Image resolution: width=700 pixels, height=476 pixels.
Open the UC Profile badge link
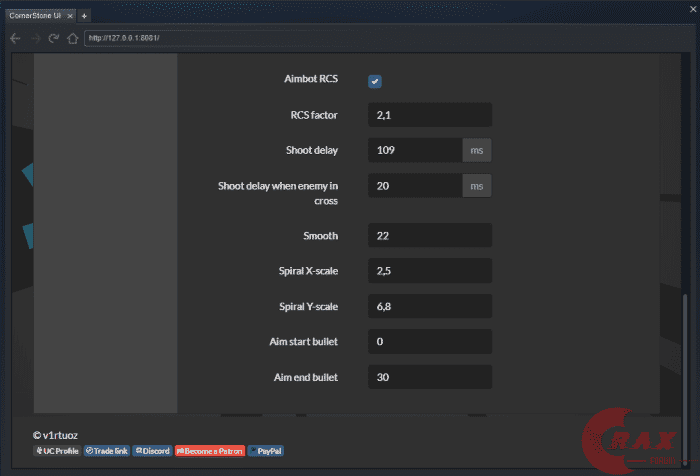(57, 451)
